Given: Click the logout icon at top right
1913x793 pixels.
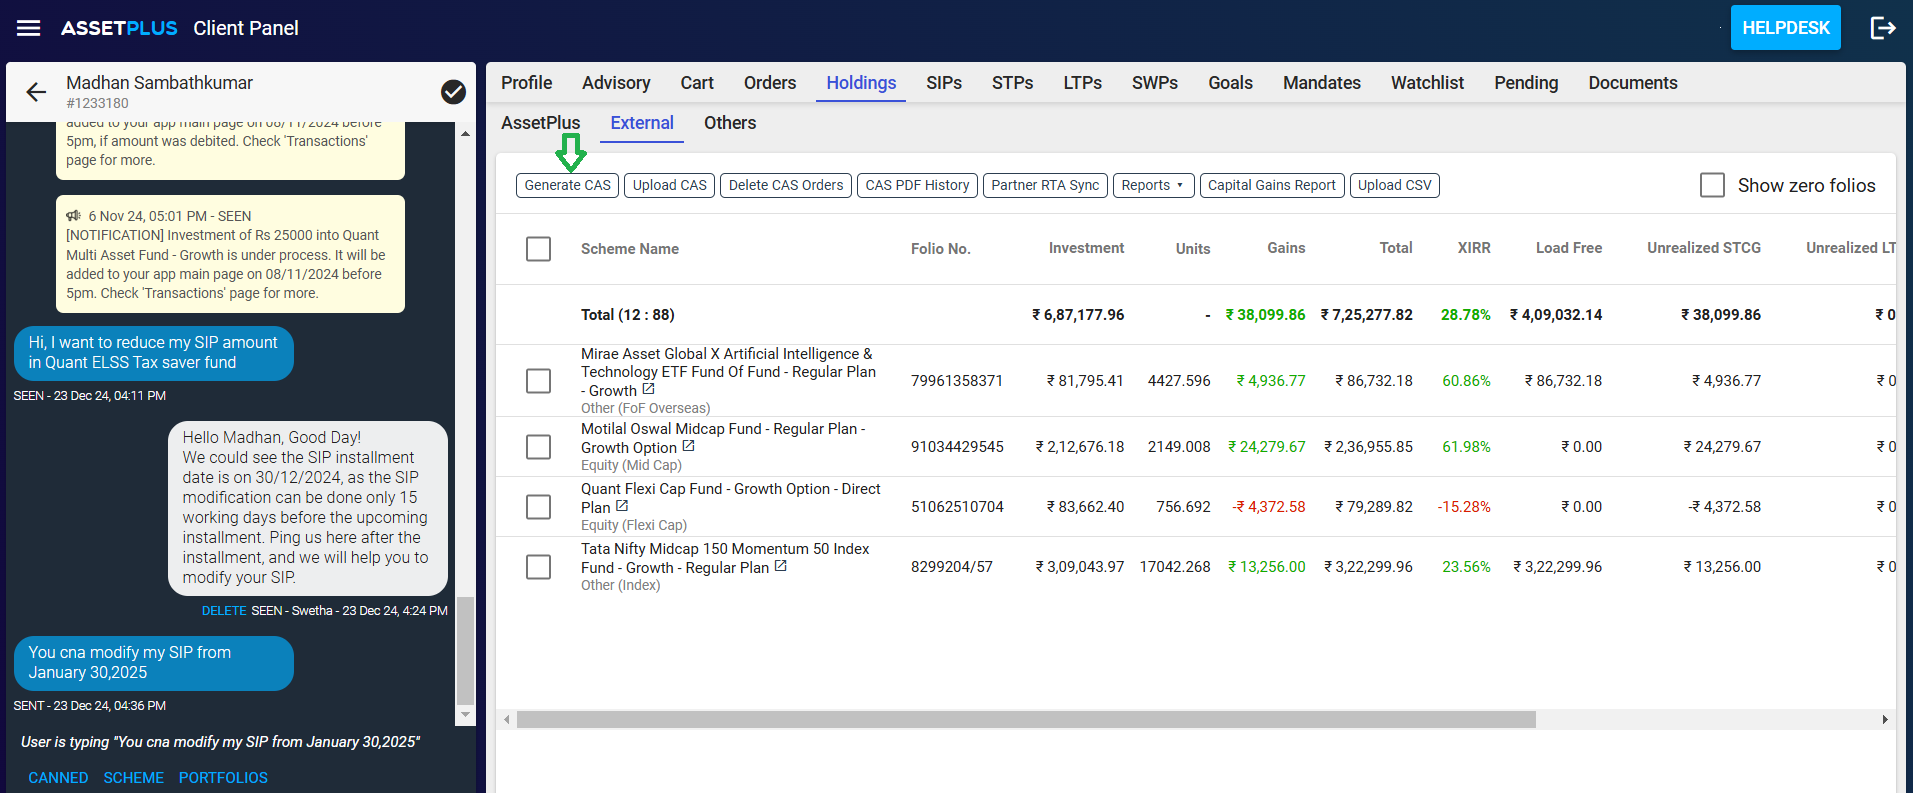Looking at the screenshot, I should (x=1883, y=28).
